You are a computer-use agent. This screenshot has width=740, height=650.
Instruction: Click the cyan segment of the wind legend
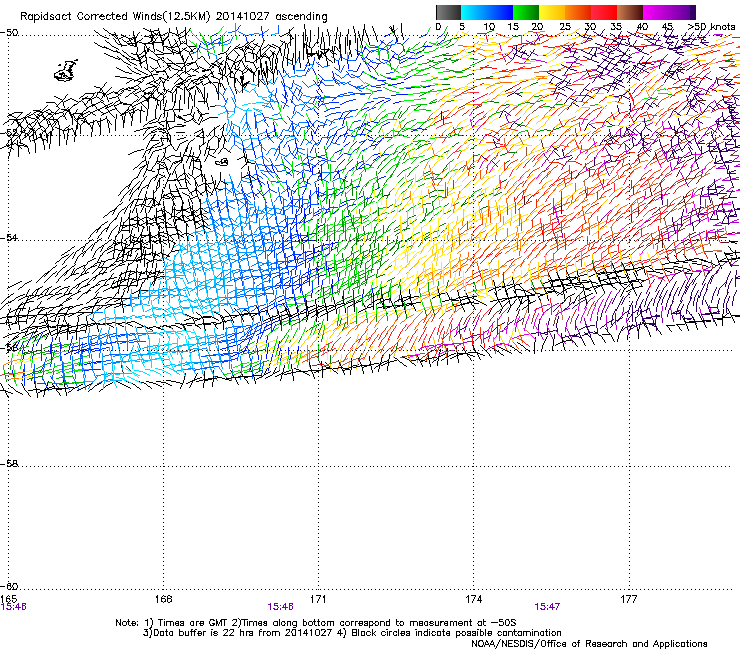474,12
